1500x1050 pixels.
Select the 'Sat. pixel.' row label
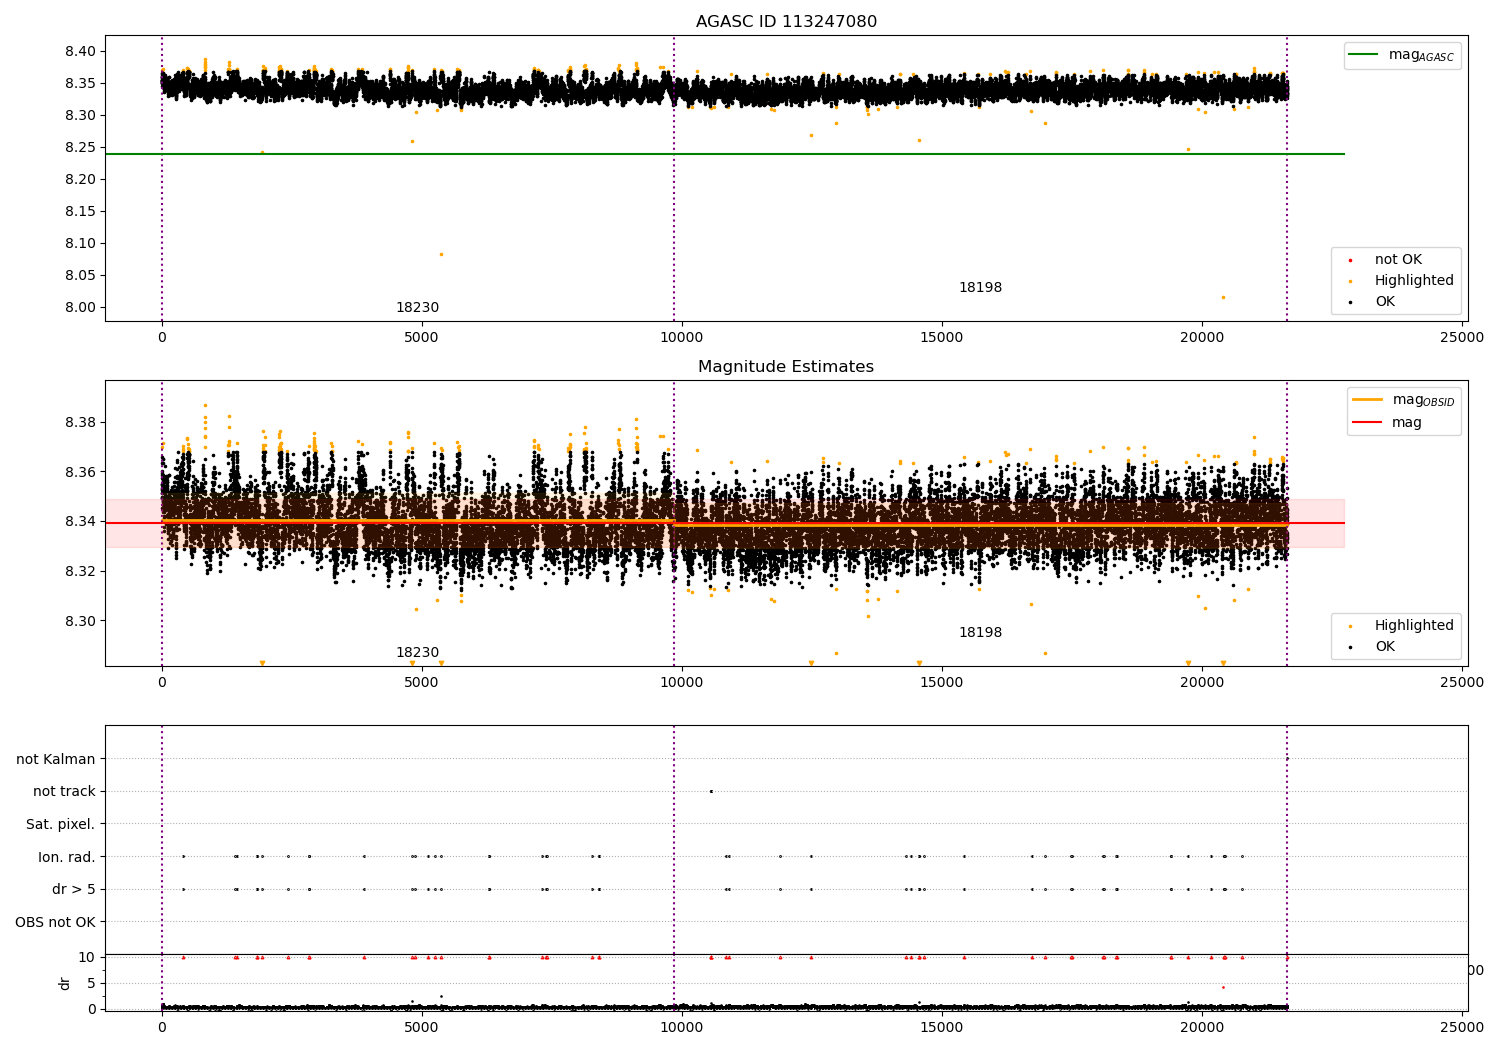[x=60, y=824]
